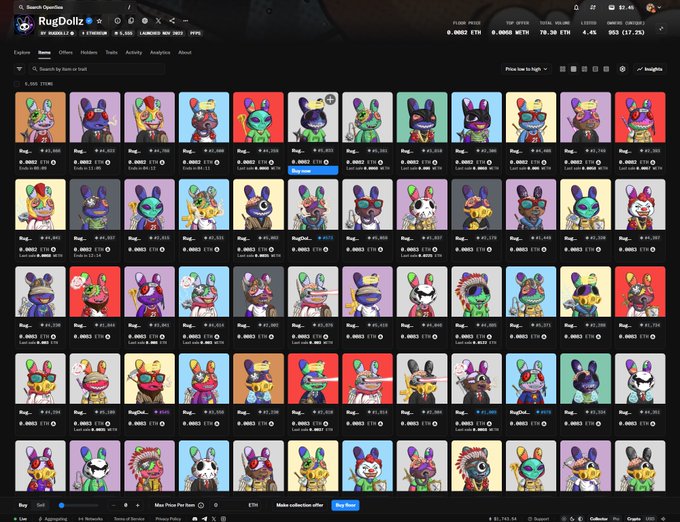Image resolution: width=680 pixels, height=522 pixels.
Task: Open the RugDollz website globe icon
Action: 145,21
